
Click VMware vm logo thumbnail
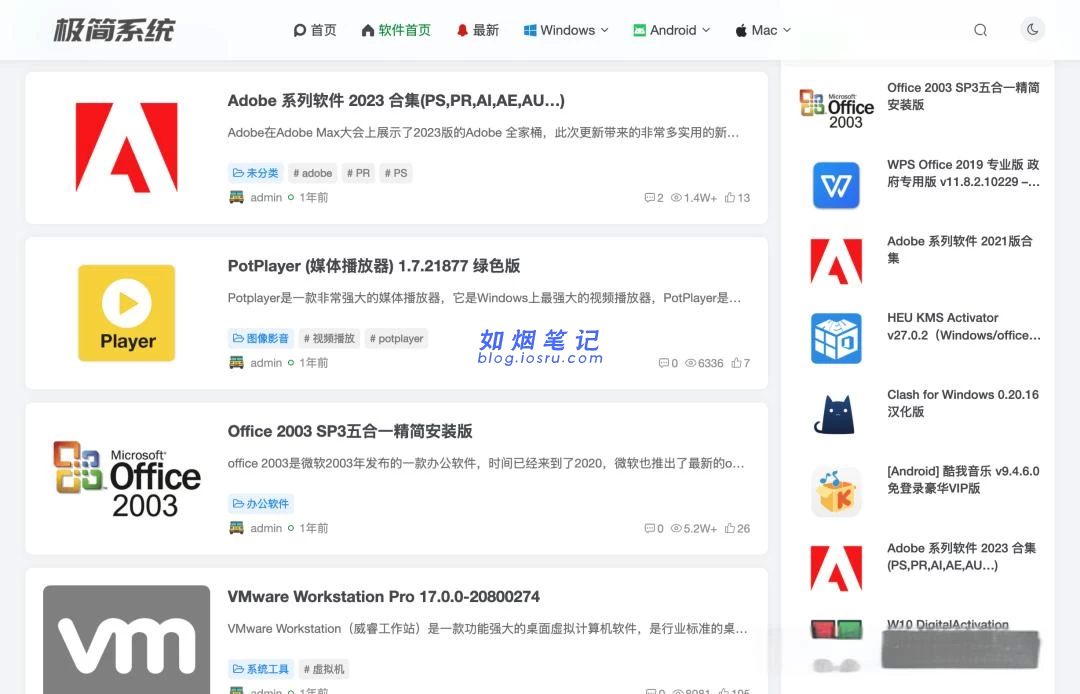pos(127,640)
